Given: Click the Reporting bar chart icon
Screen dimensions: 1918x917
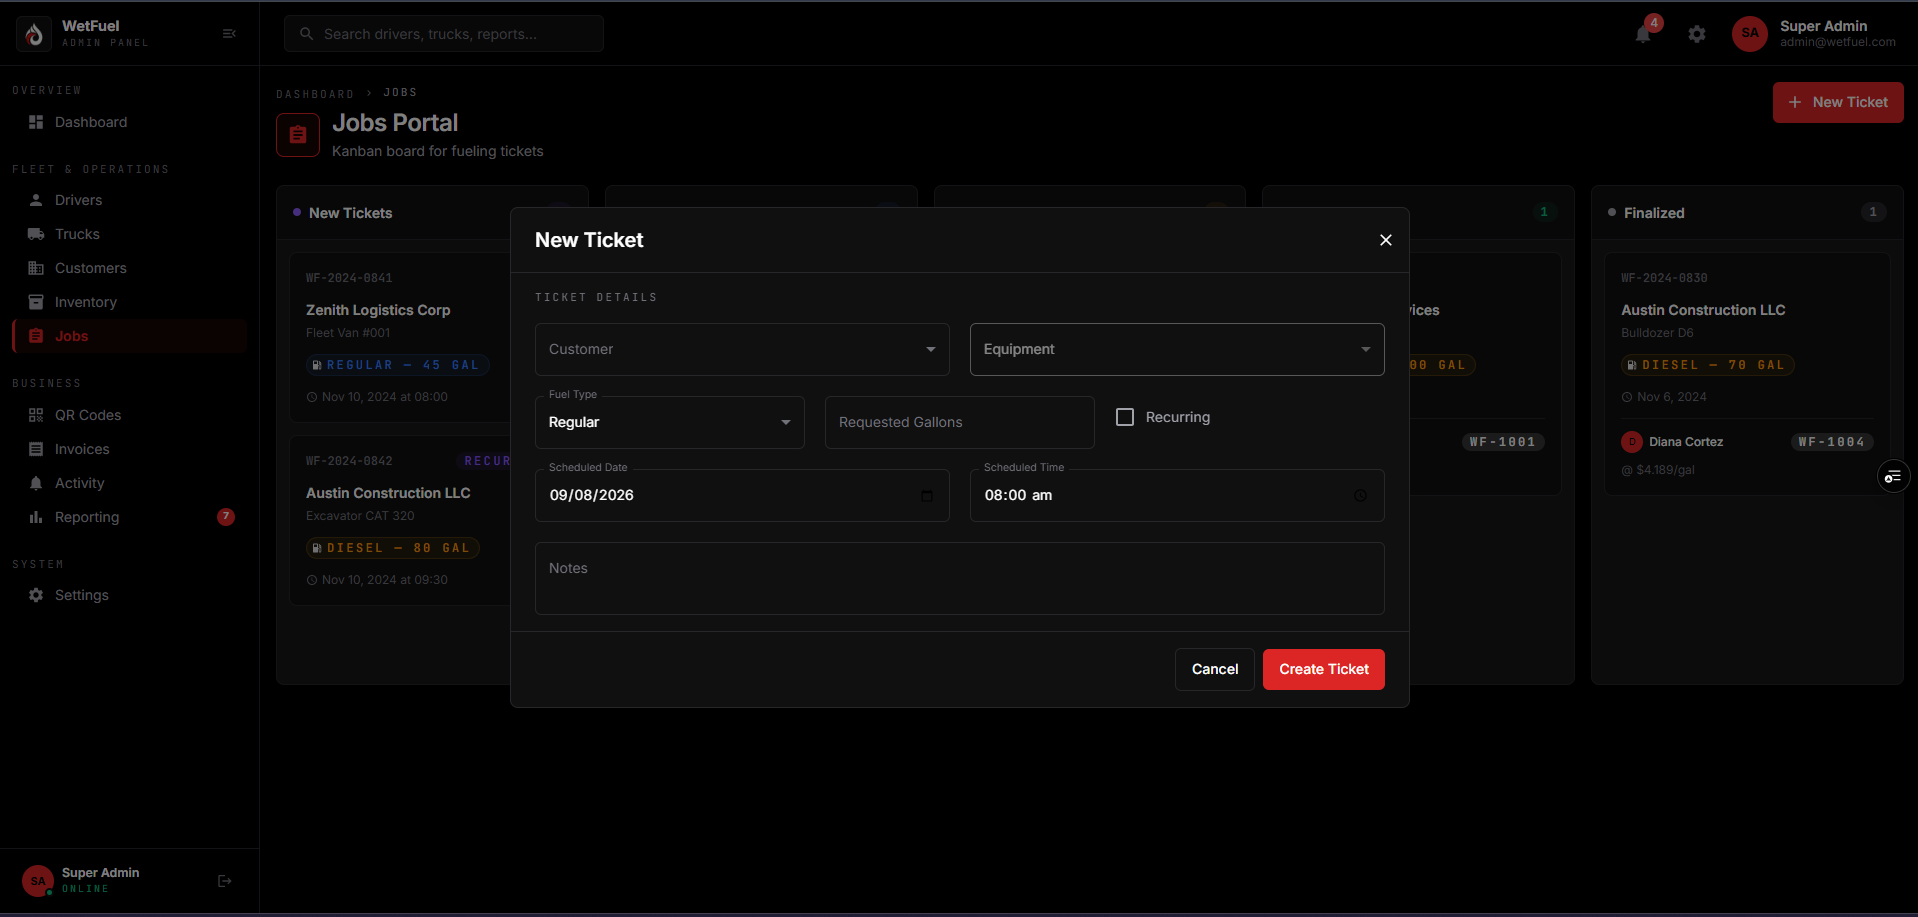Looking at the screenshot, I should coord(36,517).
